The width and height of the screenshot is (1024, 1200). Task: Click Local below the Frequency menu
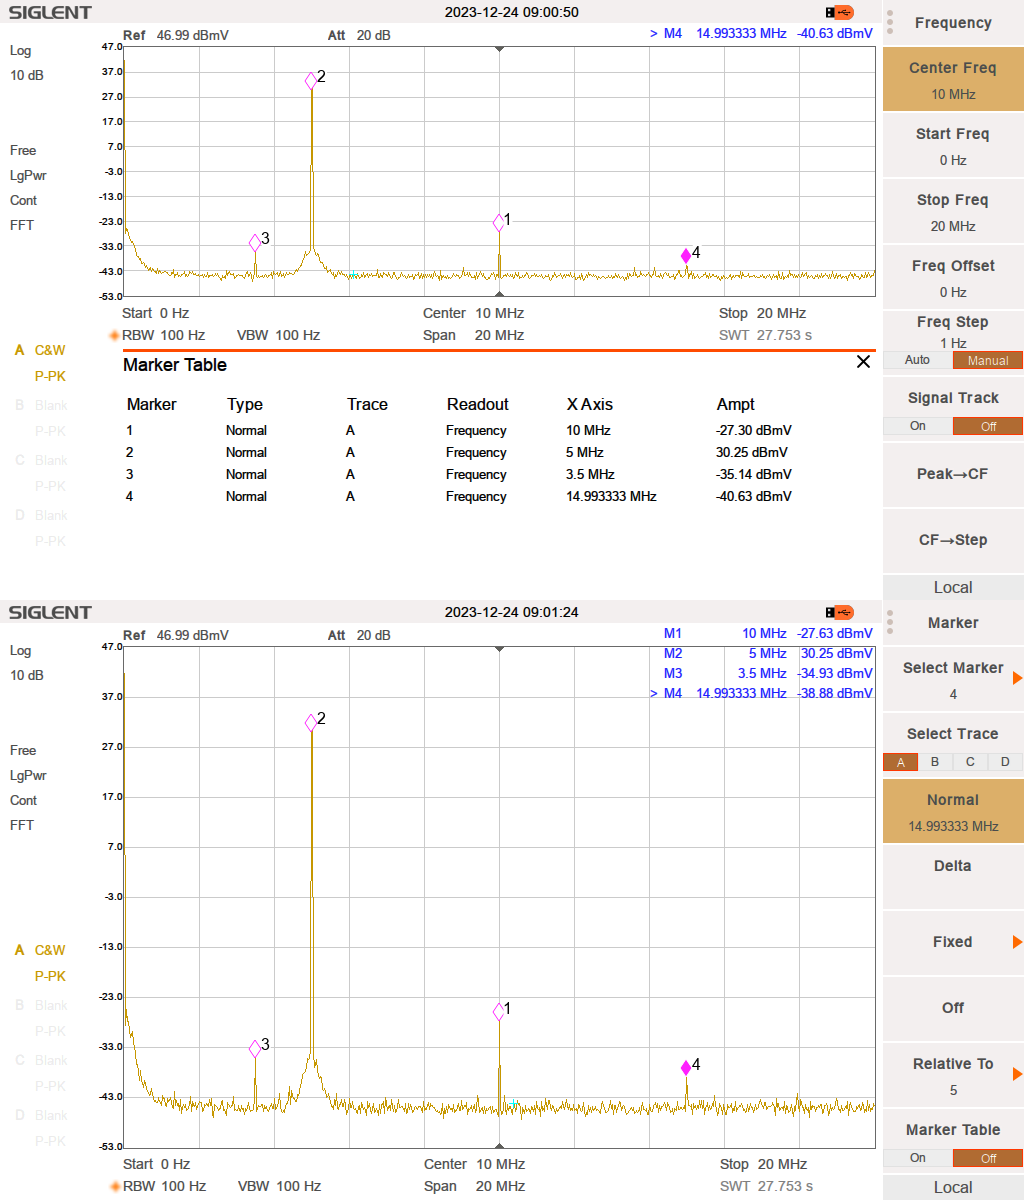point(953,588)
